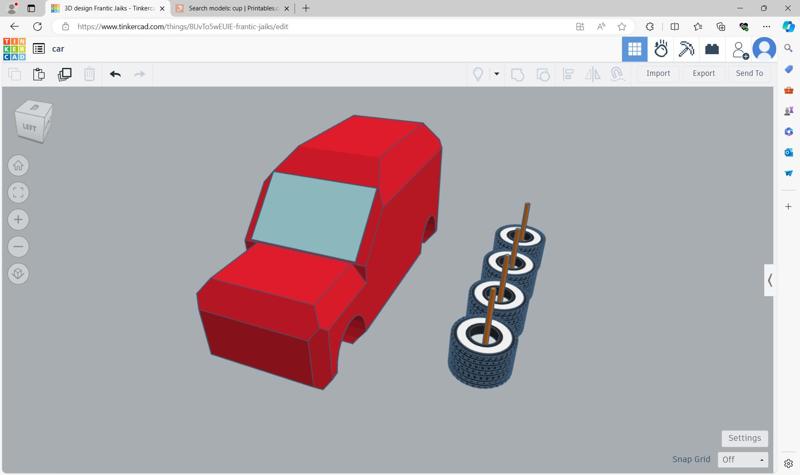
Task: Expand the visibility options dropdown arrow
Action: [496, 74]
